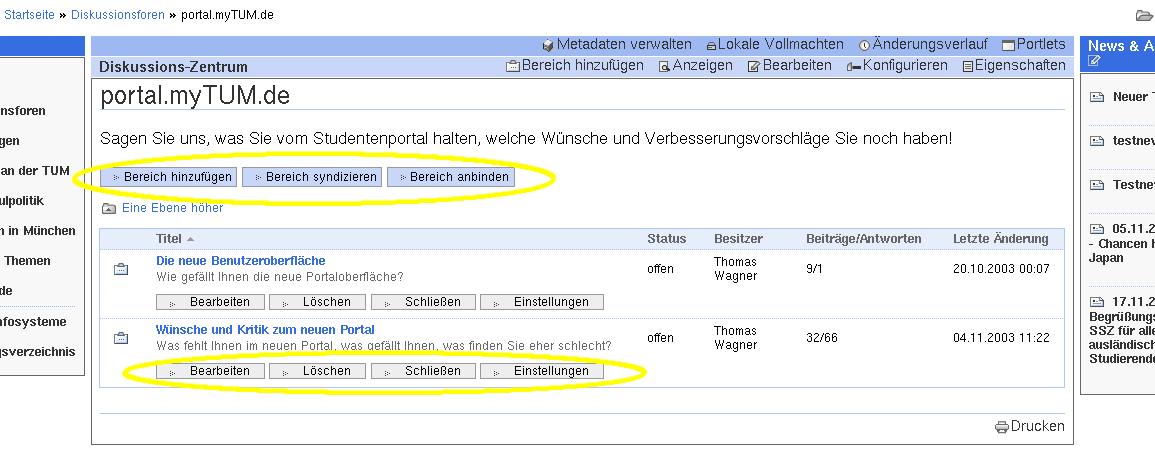Image resolution: width=1155 pixels, height=461 pixels.
Task: Open Wünsche und Kritik zum neuen Portal link
Action: pos(265,330)
